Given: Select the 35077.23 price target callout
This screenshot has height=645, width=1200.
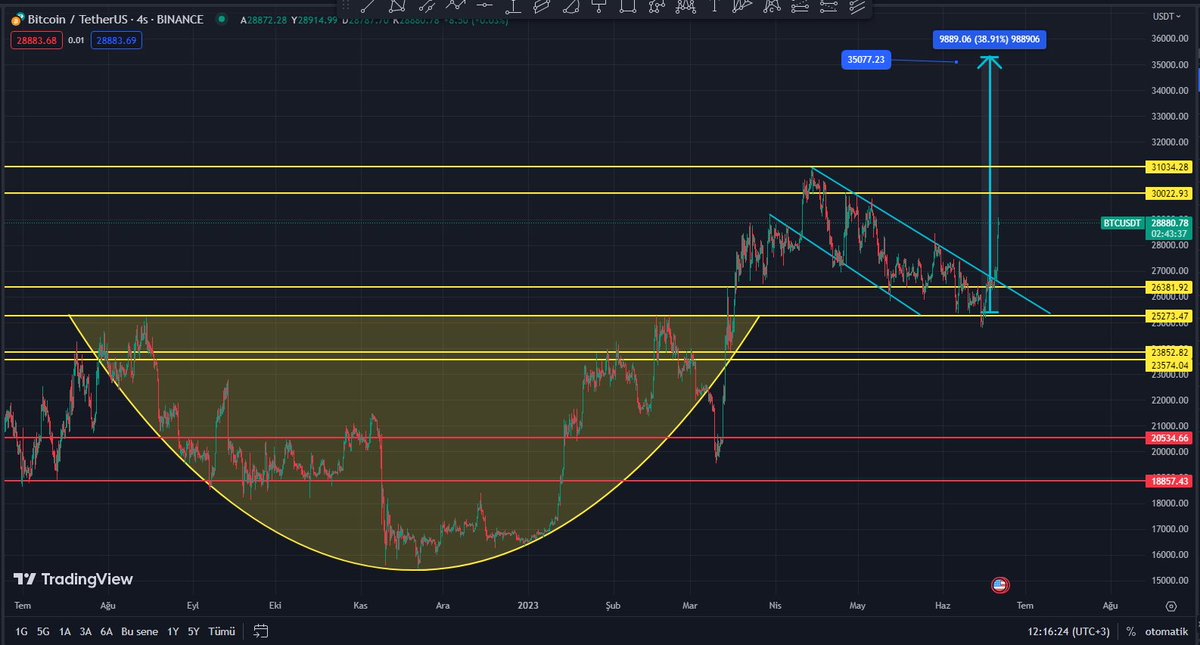Looking at the screenshot, I should [x=866, y=60].
